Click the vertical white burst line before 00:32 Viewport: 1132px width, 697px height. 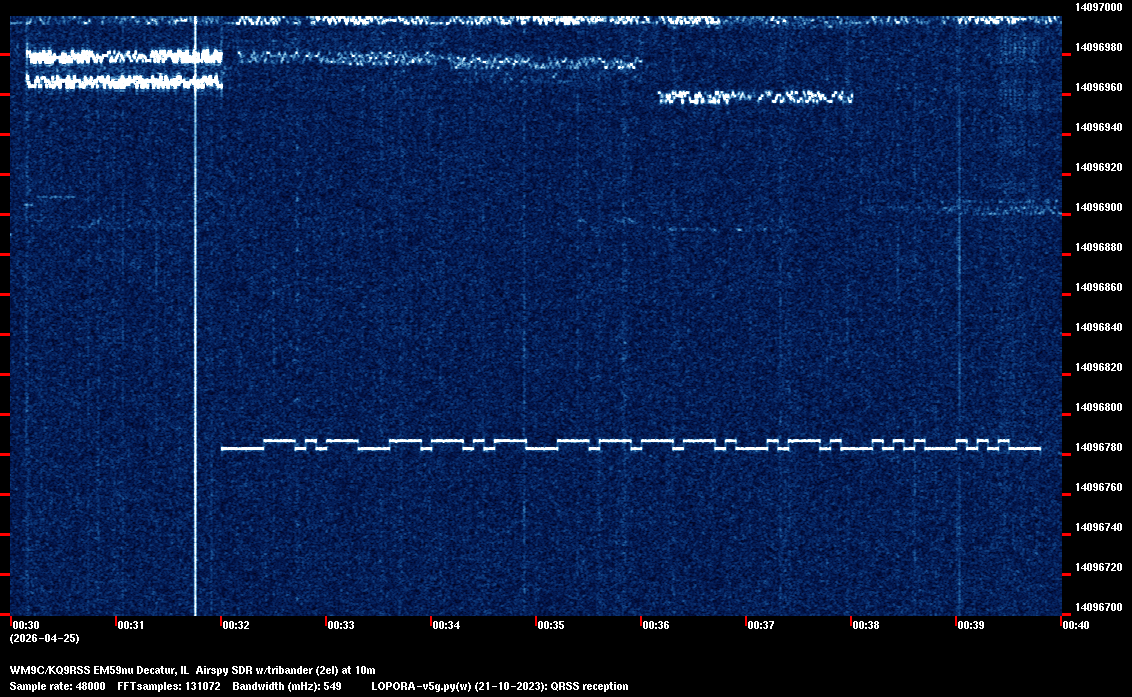click(x=195, y=316)
